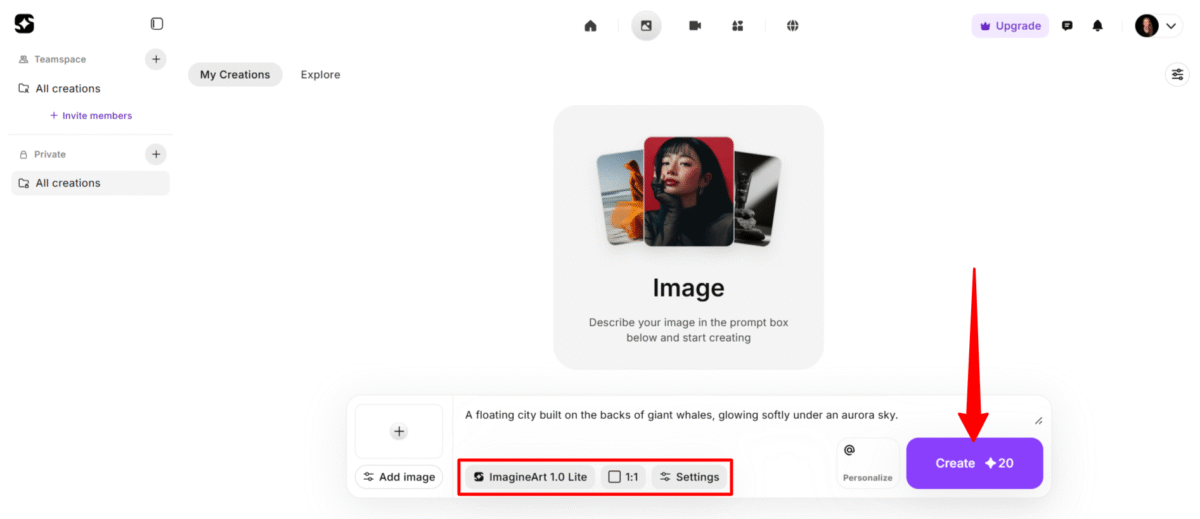This screenshot has height=519, width=1200.
Task: Click the Teamspace section label
Action: pyautogui.click(x=60, y=59)
